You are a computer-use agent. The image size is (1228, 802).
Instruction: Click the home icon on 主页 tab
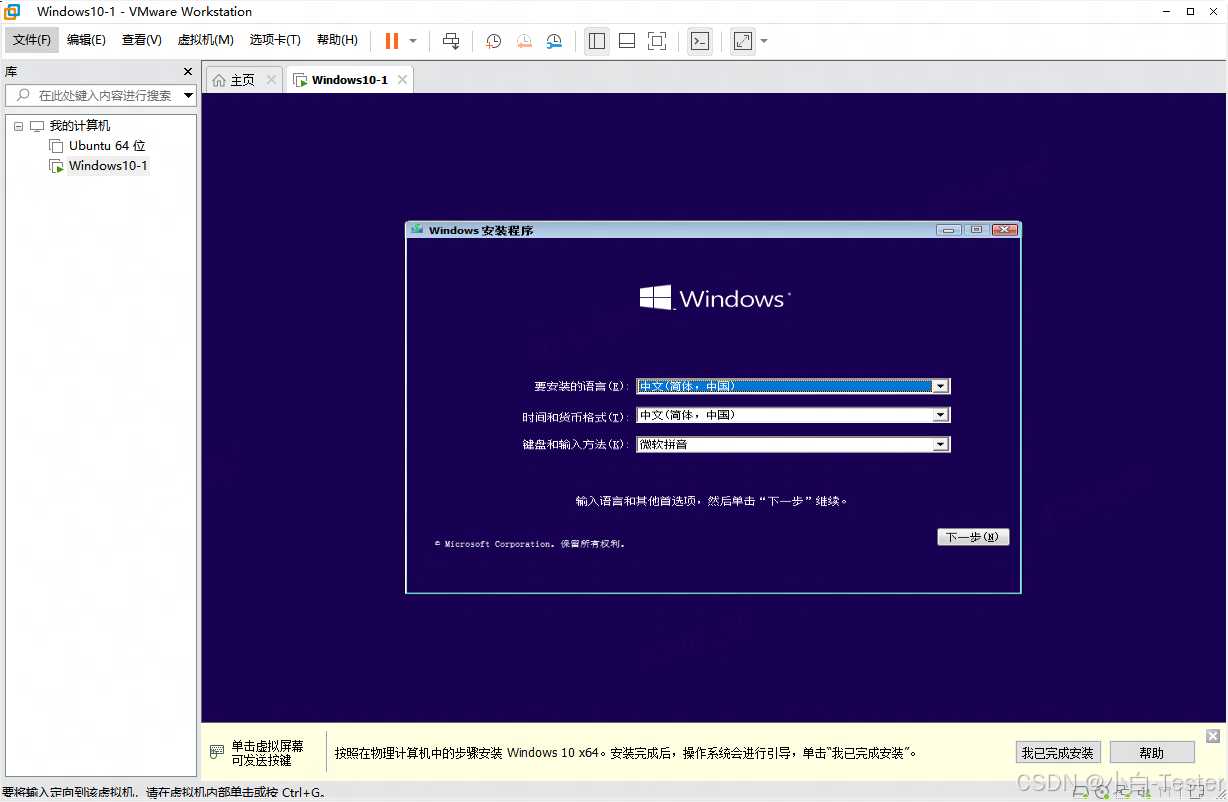(x=219, y=80)
